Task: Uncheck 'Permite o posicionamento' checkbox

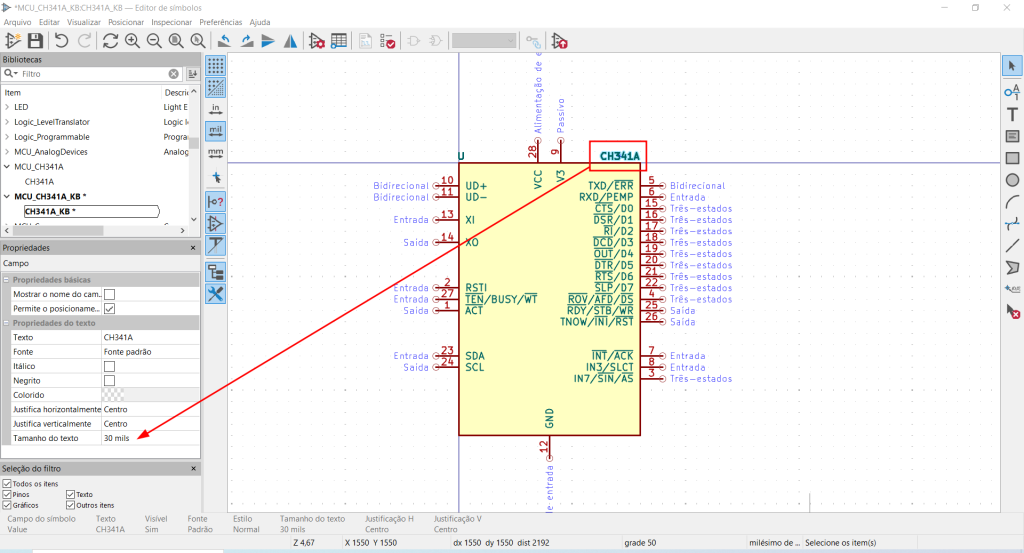Action: click(110, 309)
